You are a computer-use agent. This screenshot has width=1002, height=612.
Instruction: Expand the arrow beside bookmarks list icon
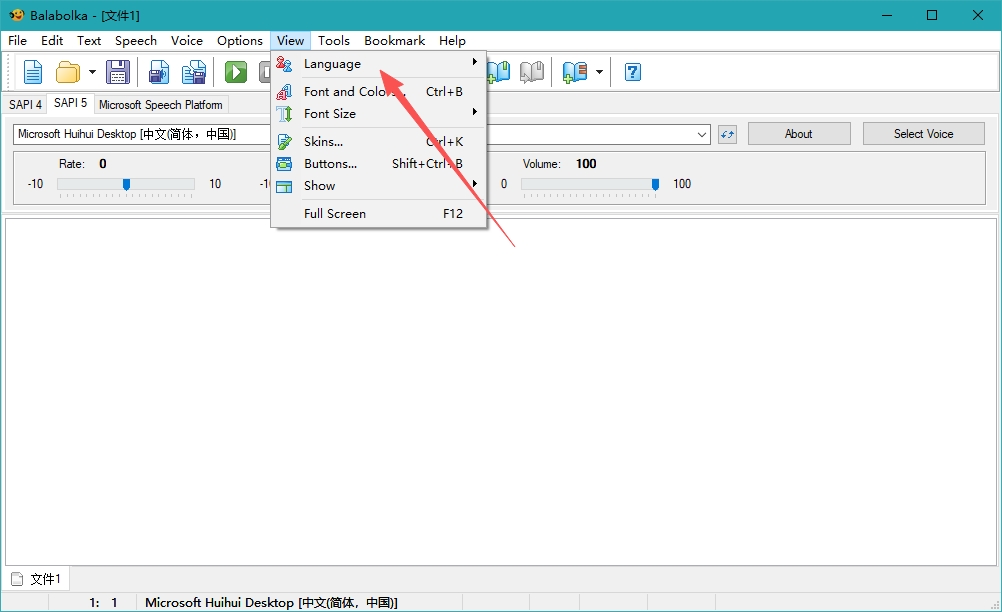tap(599, 72)
